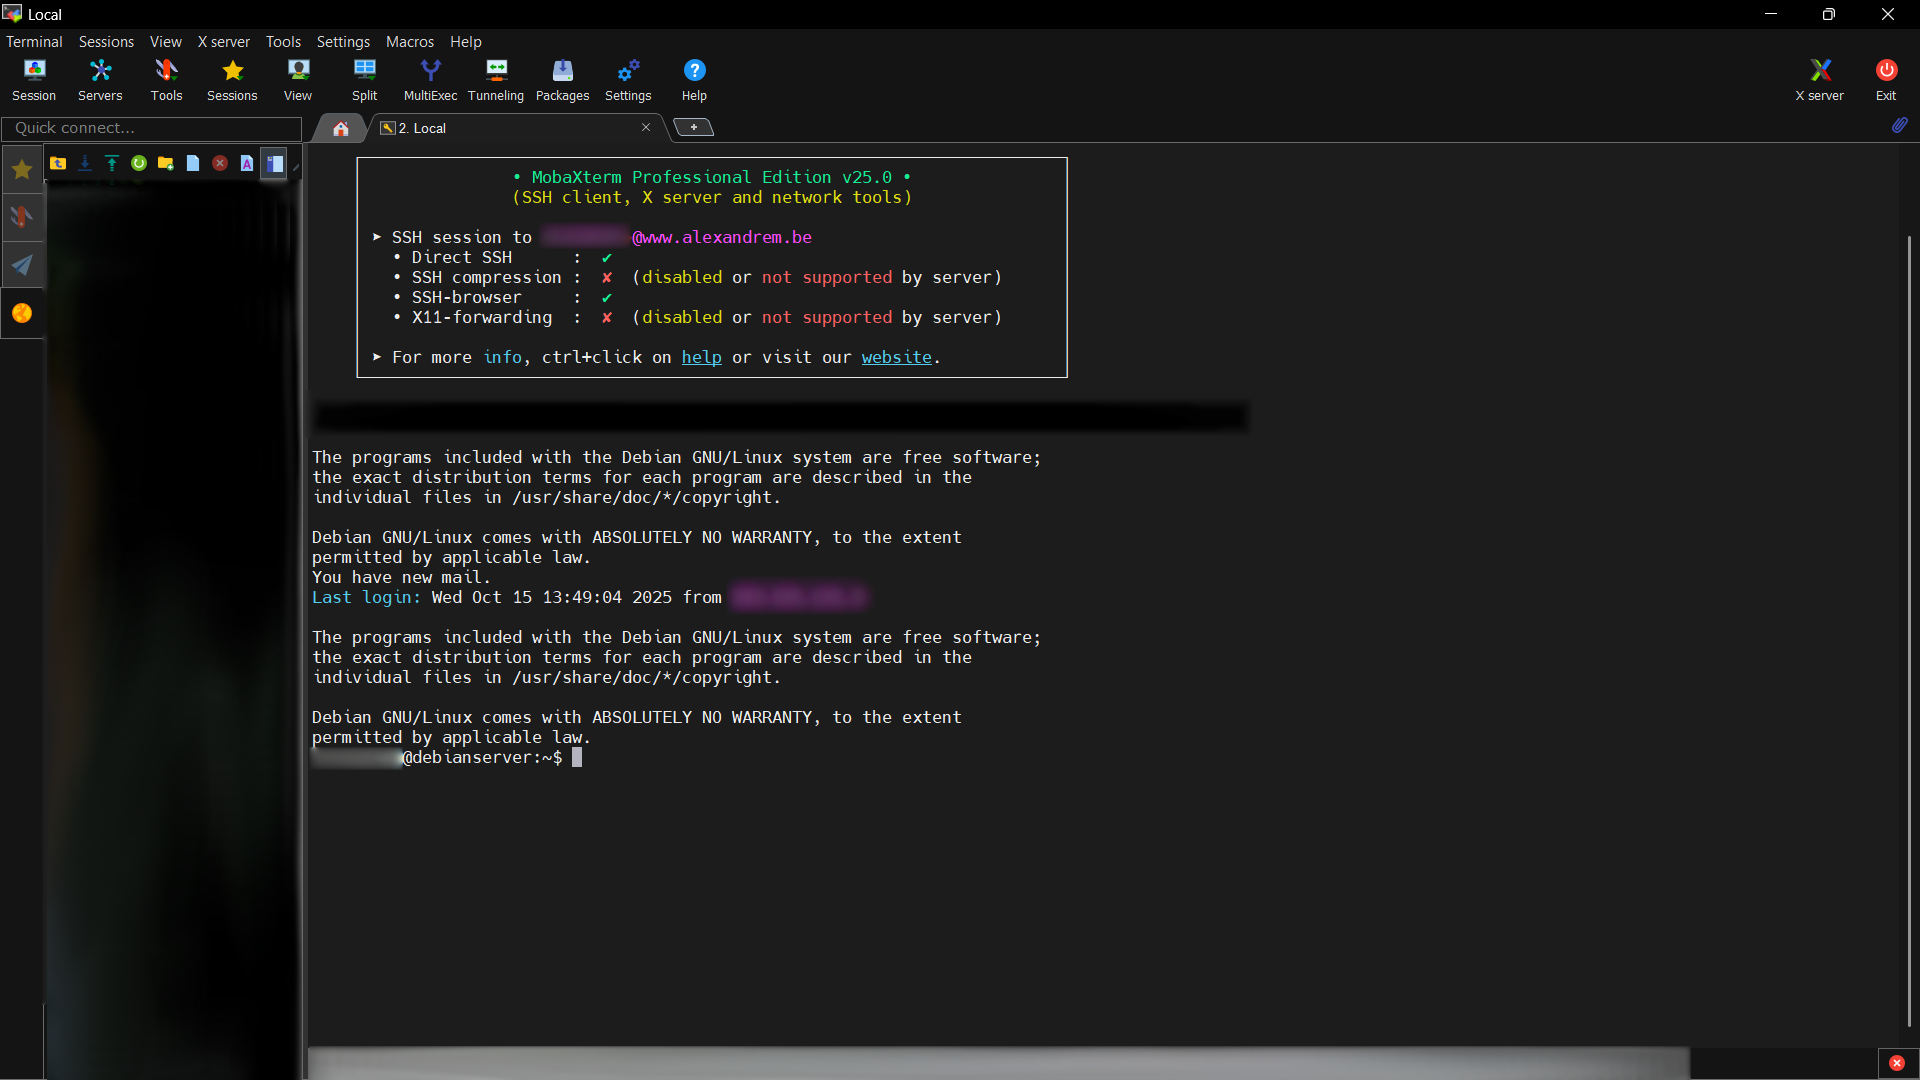The height and width of the screenshot is (1080, 1920).
Task: Click the help link in banner
Action: (701, 357)
